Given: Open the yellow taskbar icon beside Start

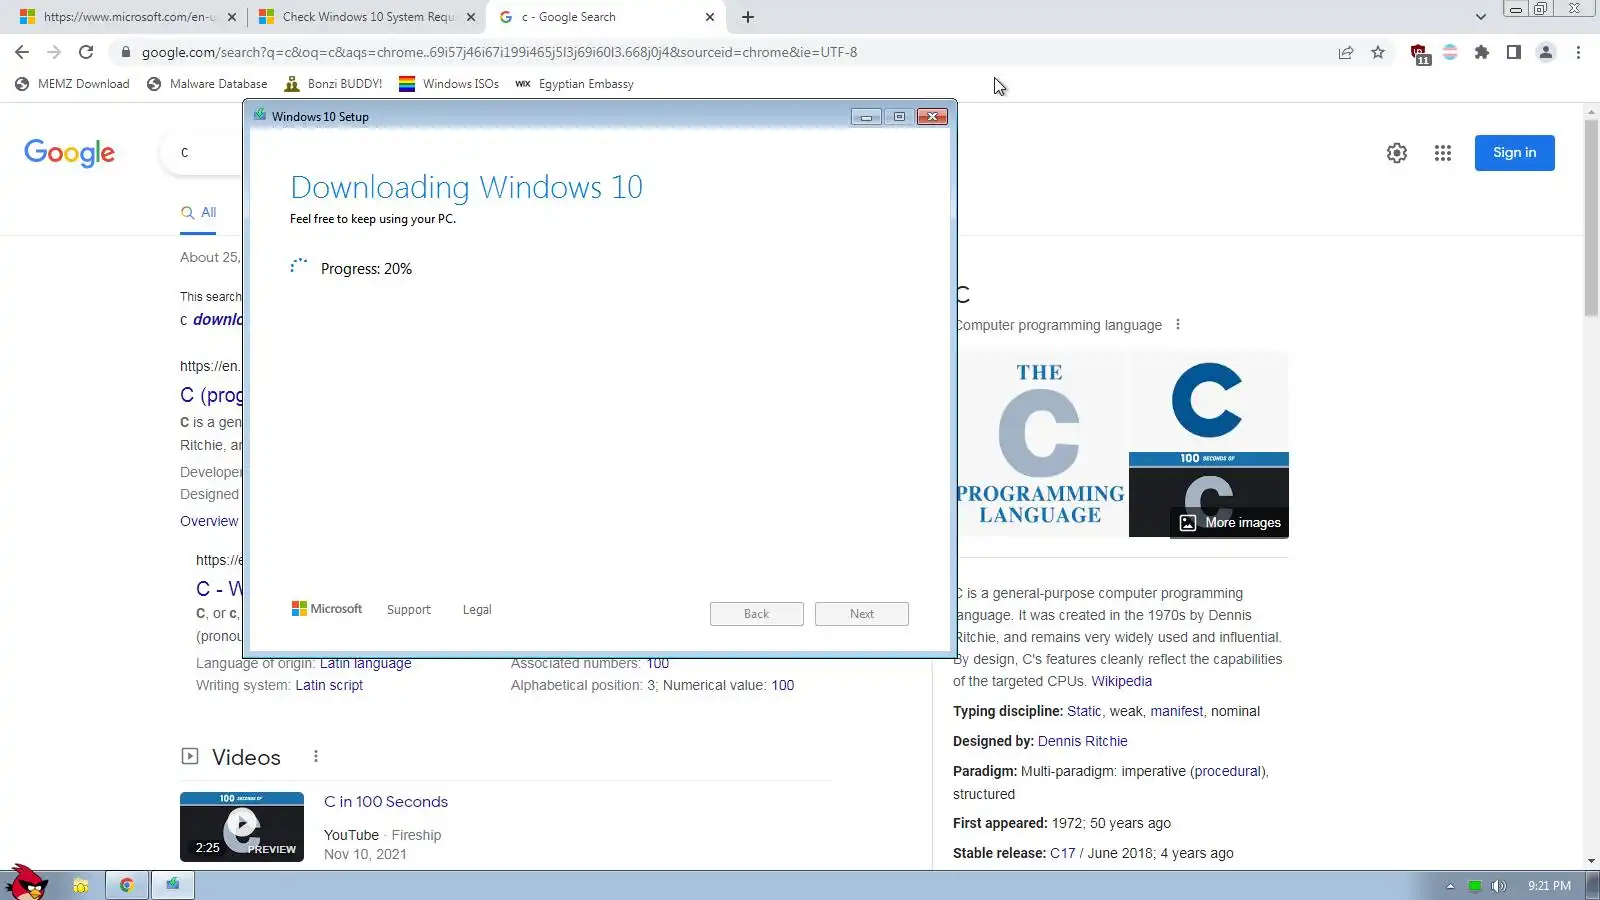Looking at the screenshot, I should (81, 885).
